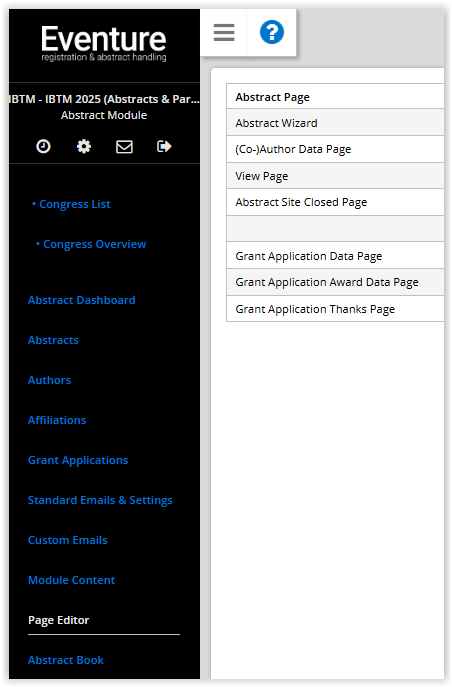Select Abstract Site Closed Page
The height and width of the screenshot is (687, 452).
(x=335, y=202)
